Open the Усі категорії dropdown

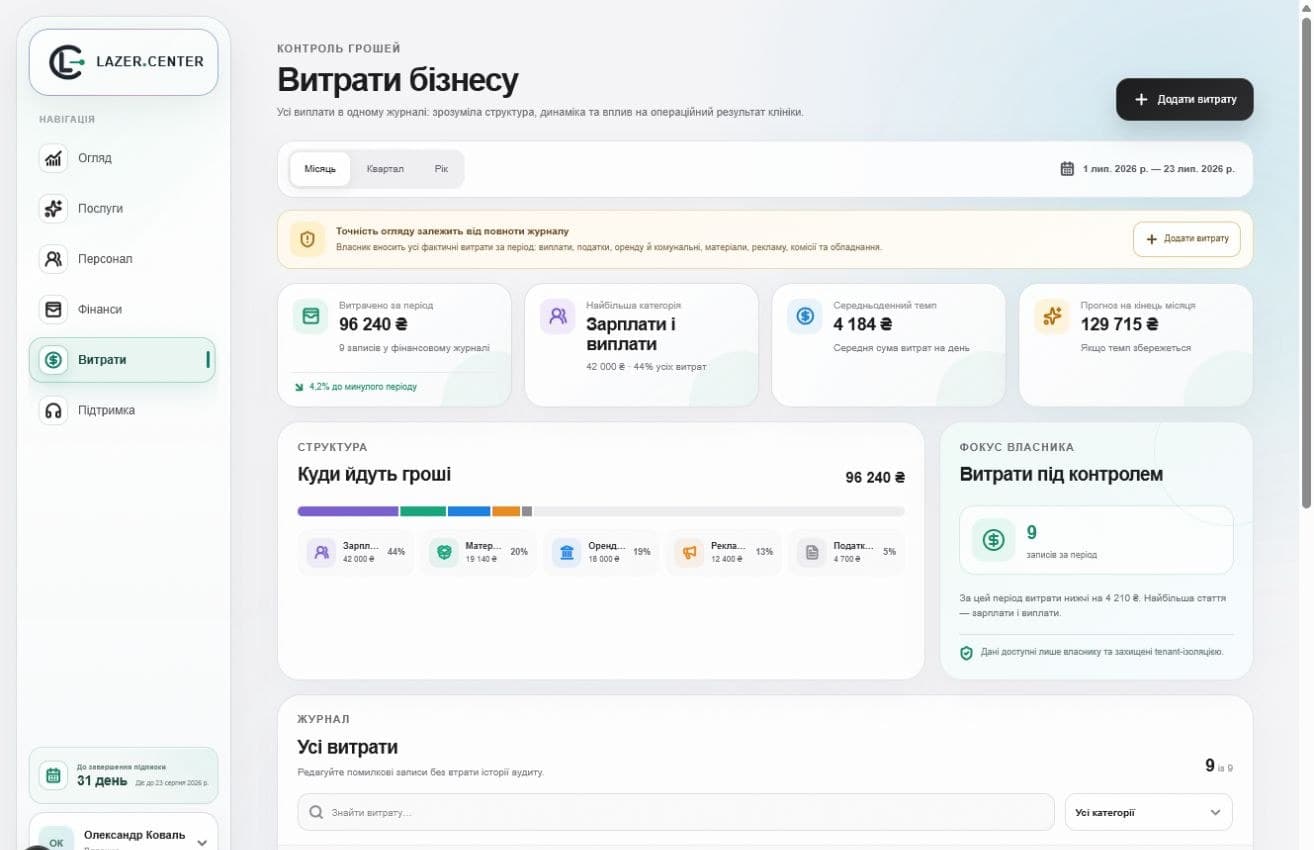tap(1148, 812)
